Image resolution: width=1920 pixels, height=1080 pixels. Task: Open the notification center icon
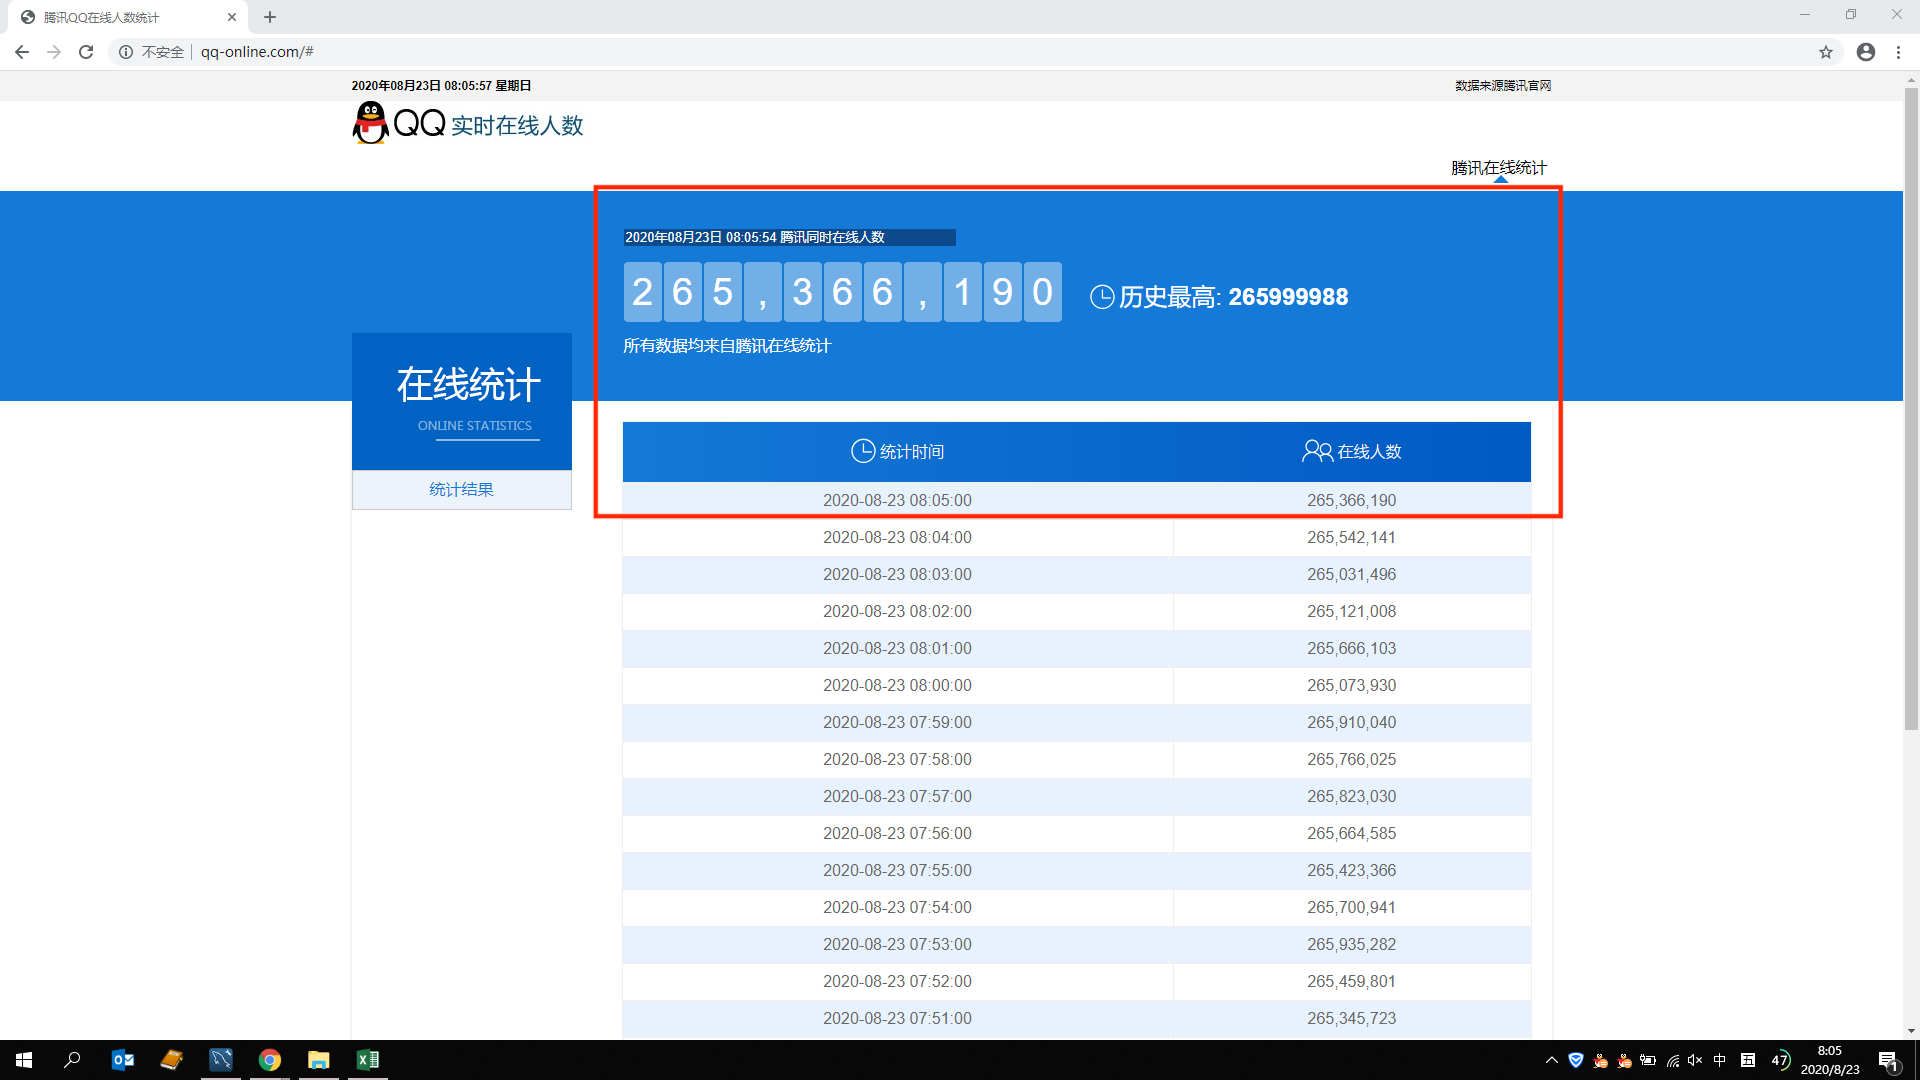1888,1060
